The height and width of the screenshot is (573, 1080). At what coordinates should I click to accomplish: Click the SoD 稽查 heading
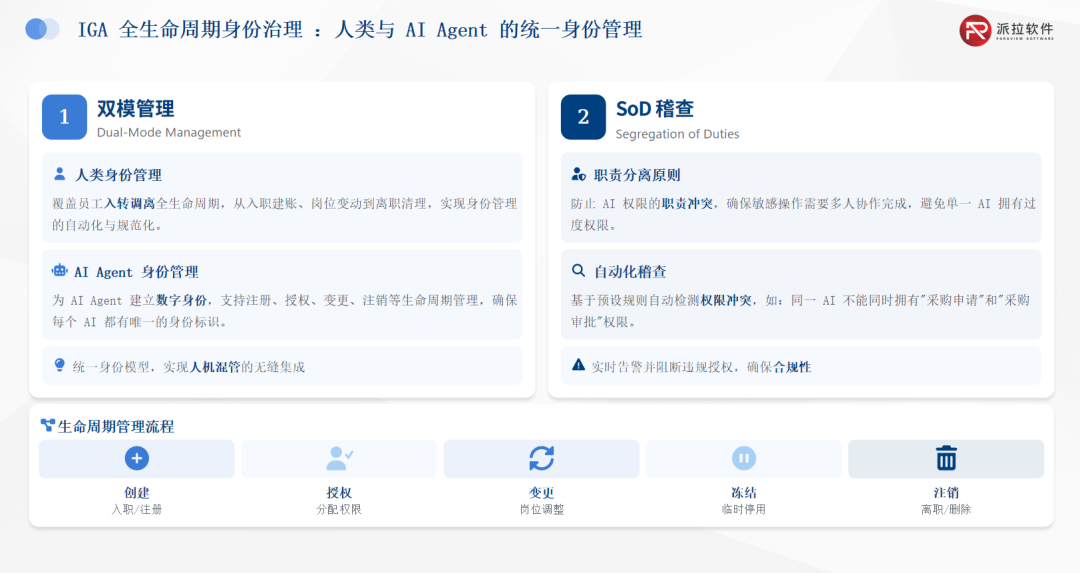point(654,109)
